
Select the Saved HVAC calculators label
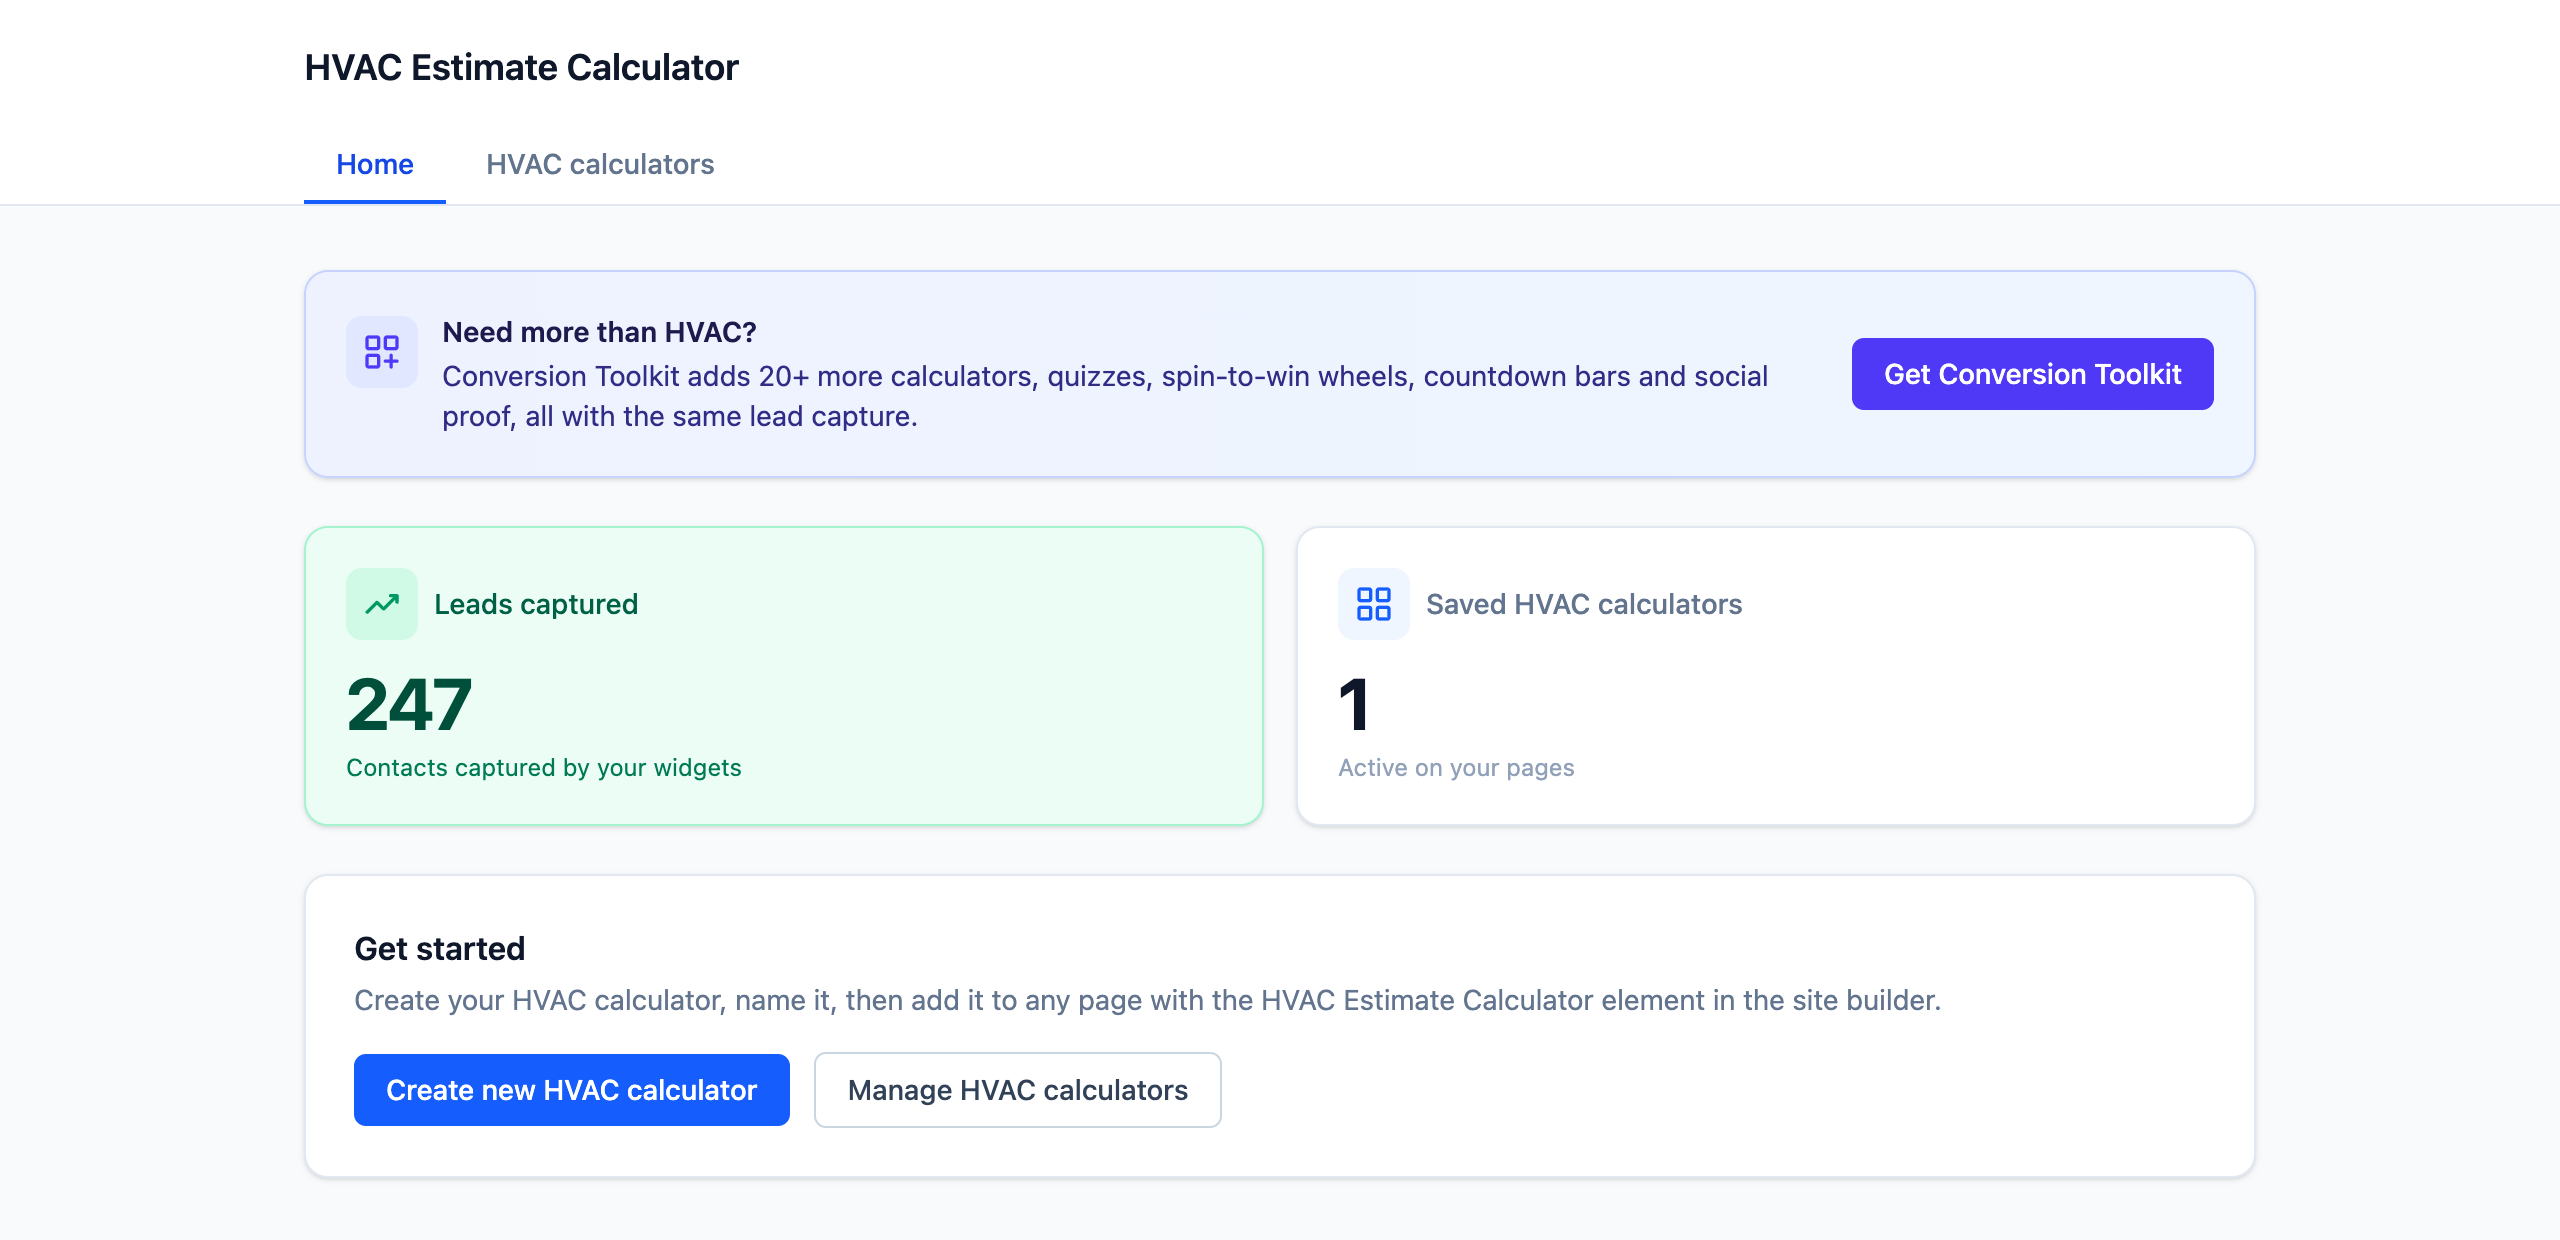click(x=1584, y=604)
